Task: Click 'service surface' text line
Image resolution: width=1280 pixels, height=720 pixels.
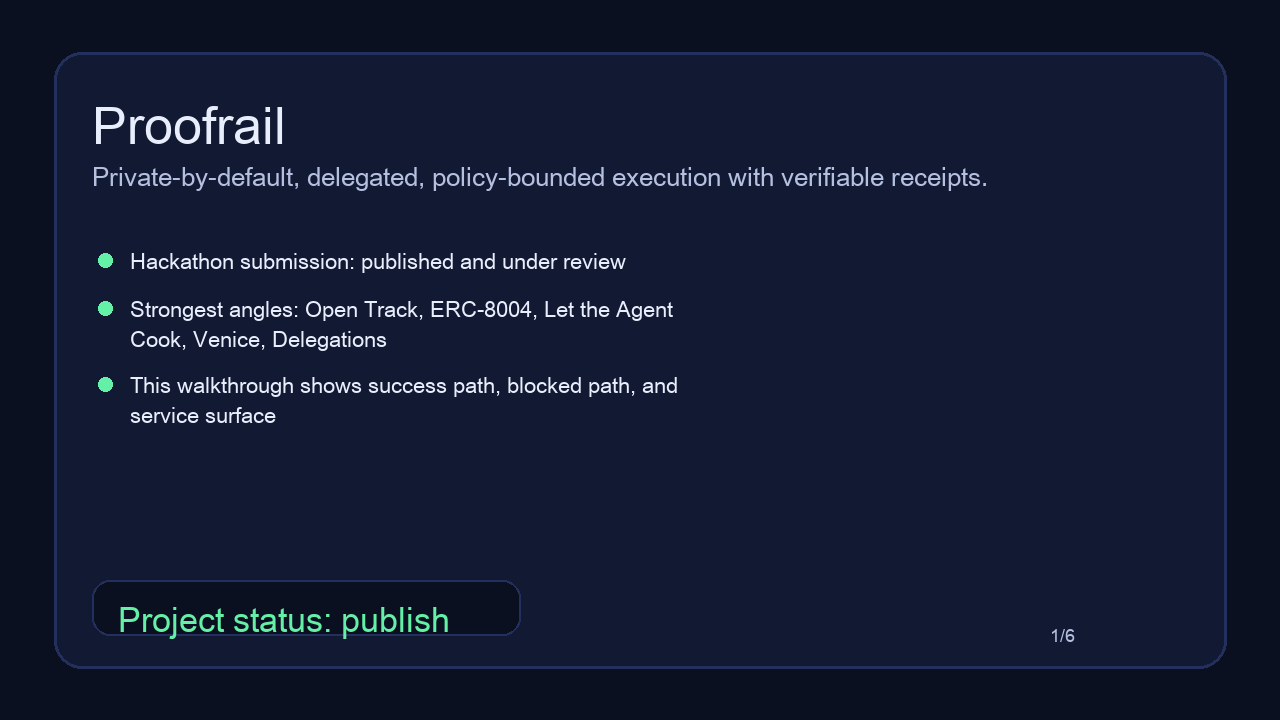Action: click(x=203, y=416)
